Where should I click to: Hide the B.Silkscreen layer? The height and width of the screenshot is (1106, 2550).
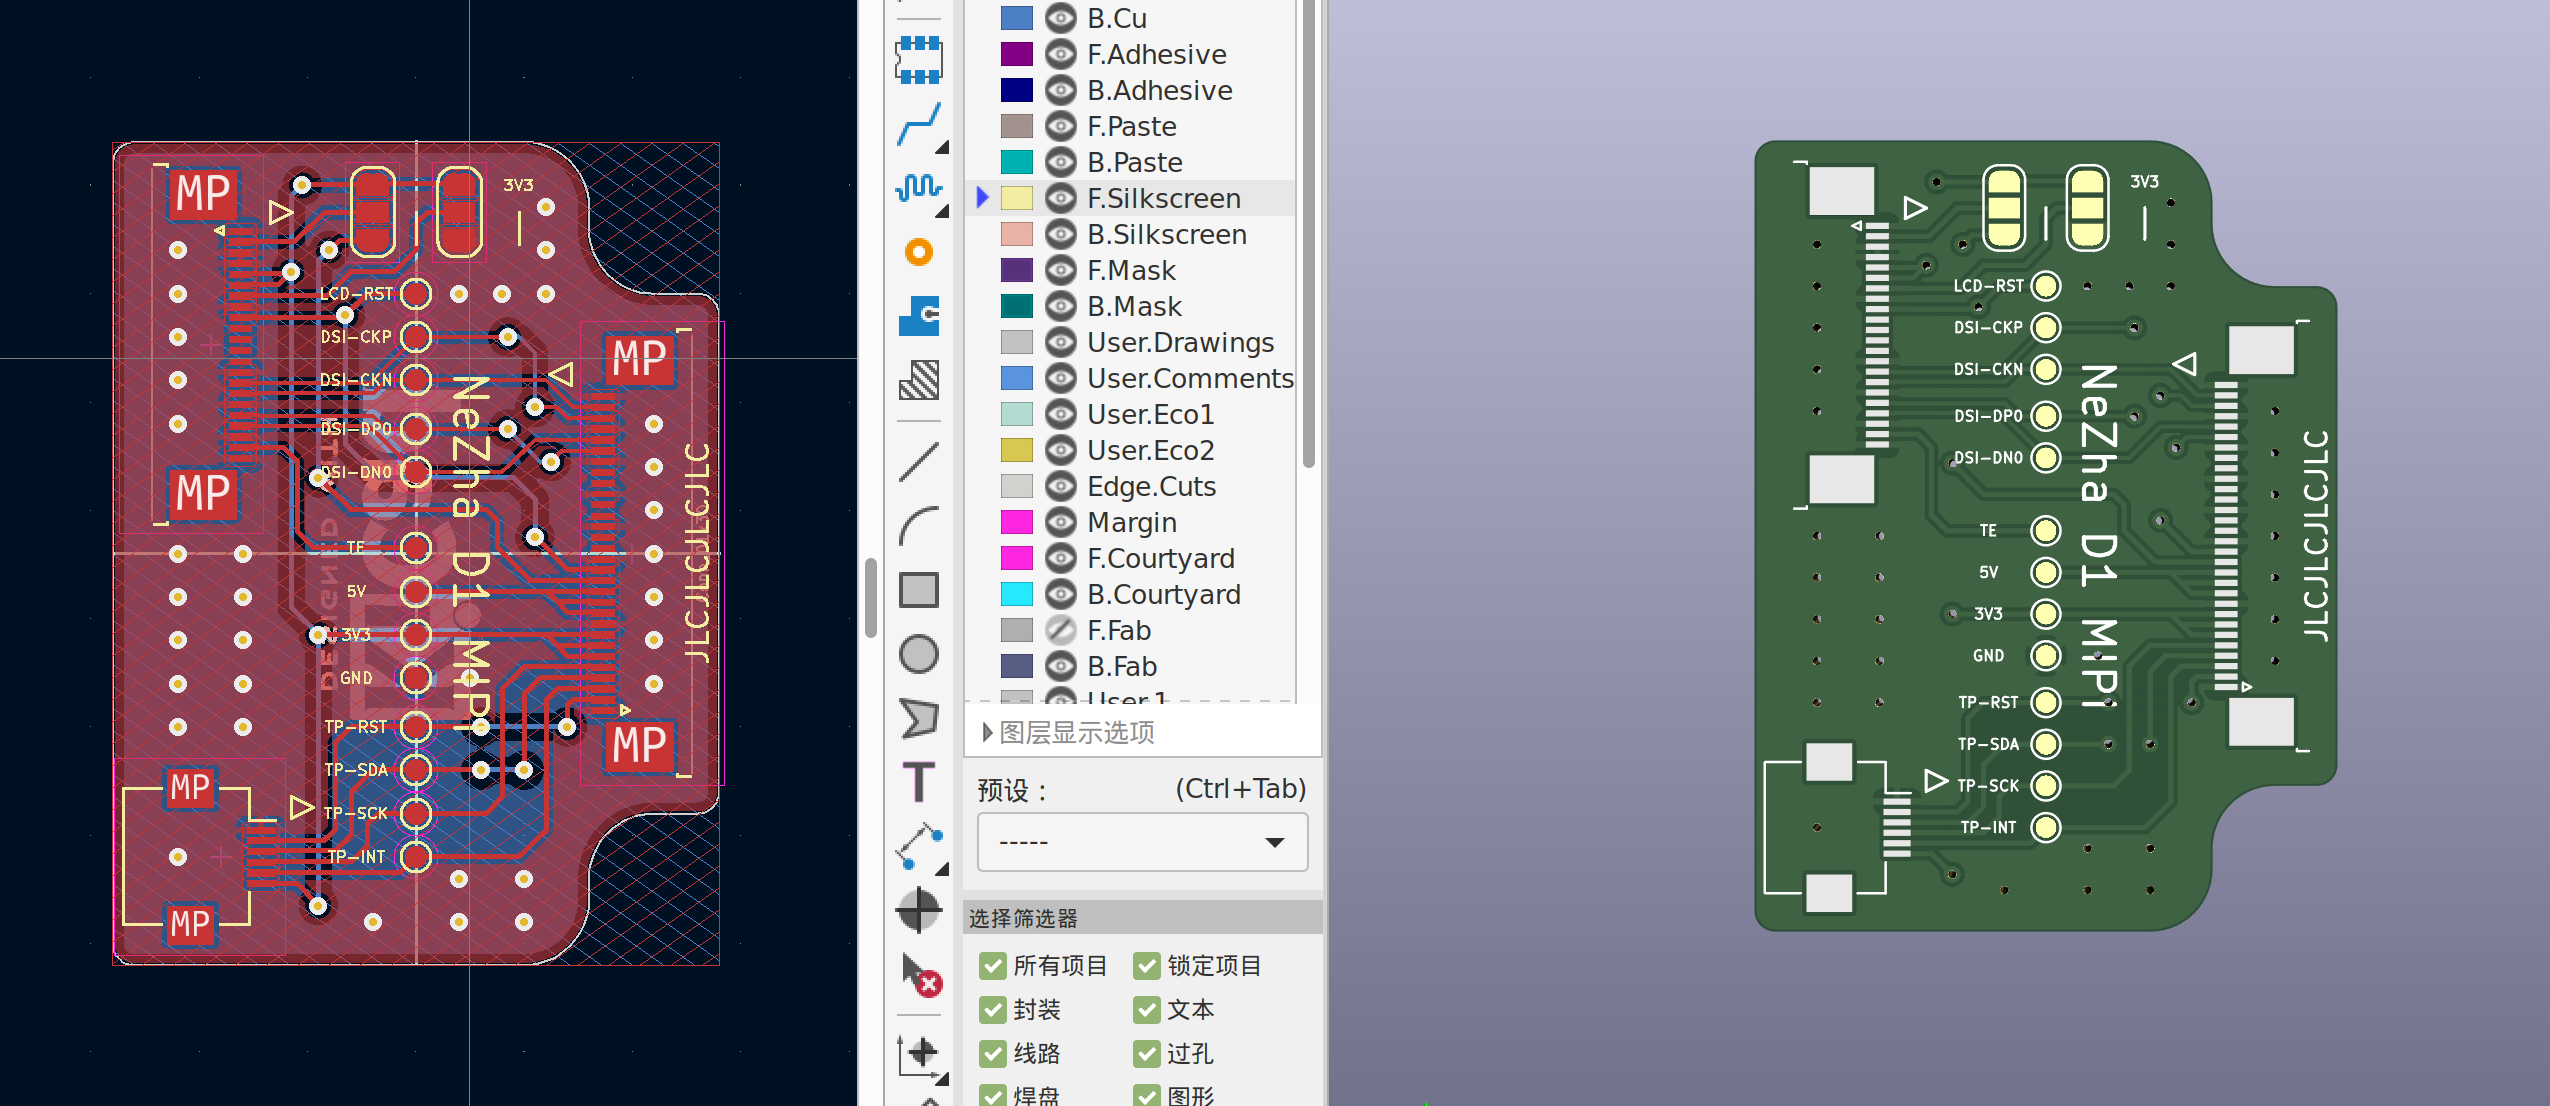[1061, 234]
